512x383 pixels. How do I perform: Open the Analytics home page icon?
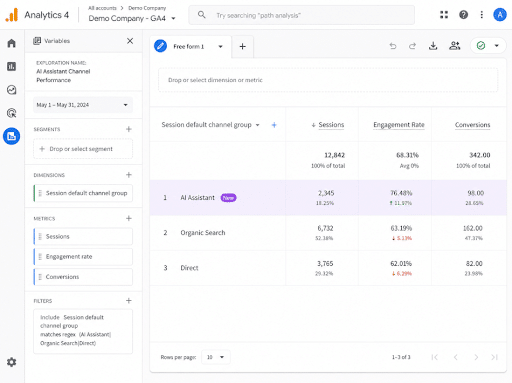point(11,43)
